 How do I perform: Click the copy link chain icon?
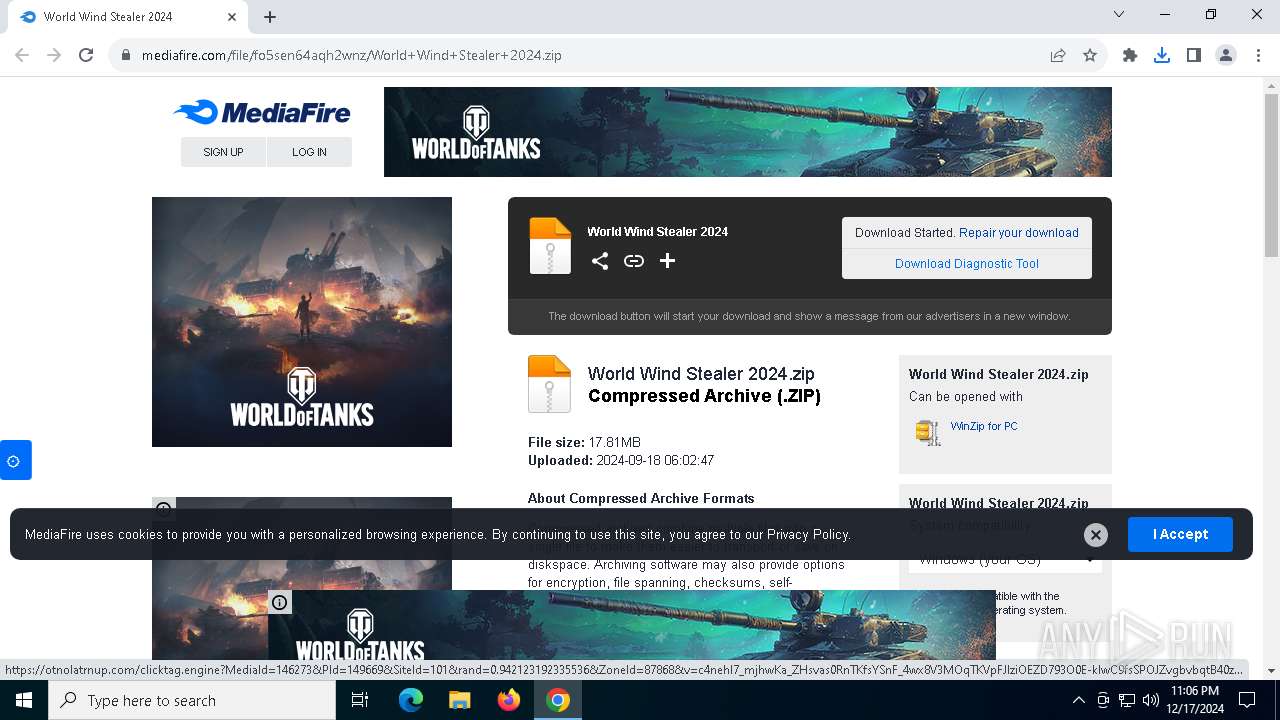coord(634,261)
